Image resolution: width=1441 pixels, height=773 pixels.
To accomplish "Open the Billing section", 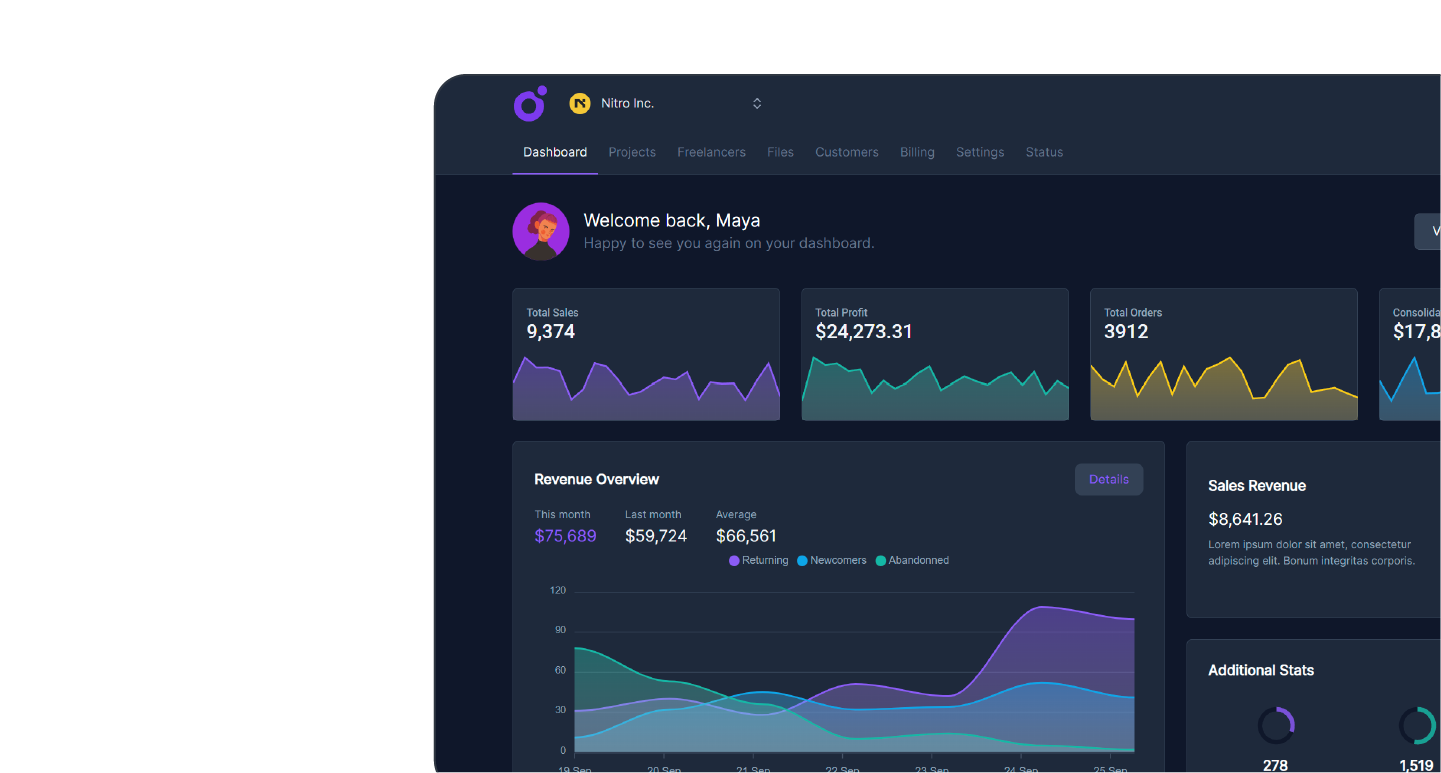I will click(x=917, y=152).
